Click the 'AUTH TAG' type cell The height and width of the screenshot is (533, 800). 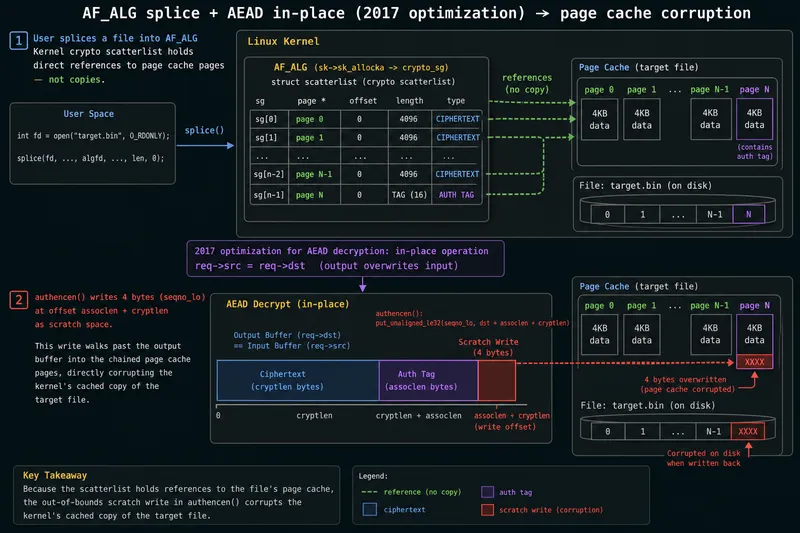coord(456,195)
